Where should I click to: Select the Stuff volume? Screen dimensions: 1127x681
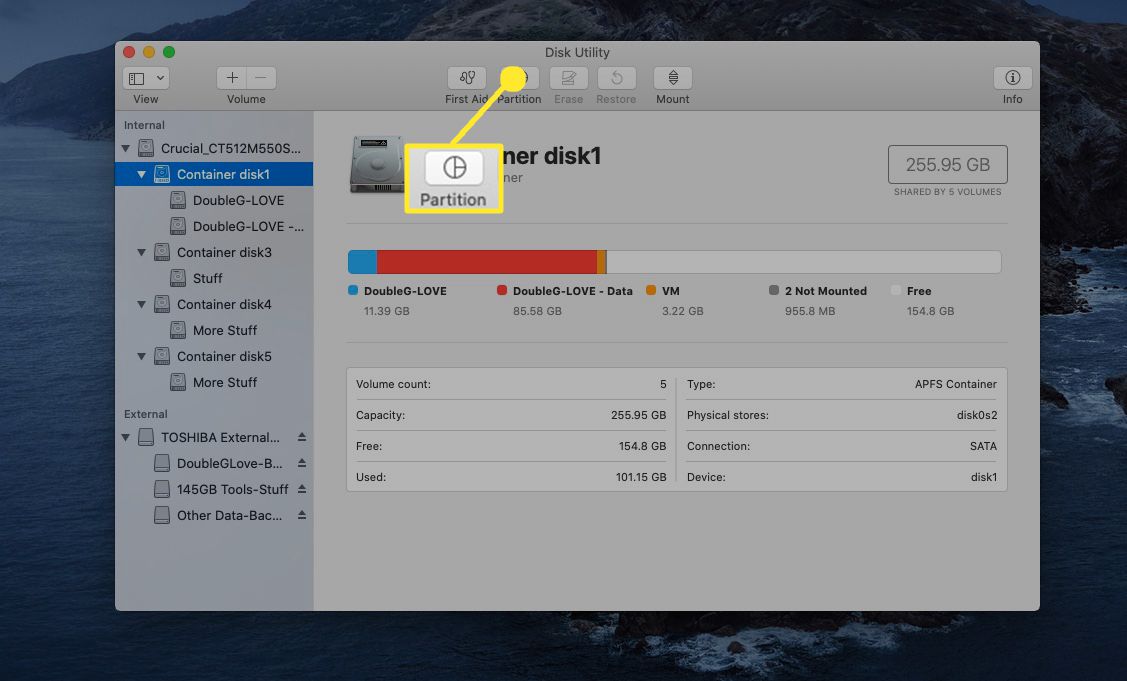(x=207, y=279)
